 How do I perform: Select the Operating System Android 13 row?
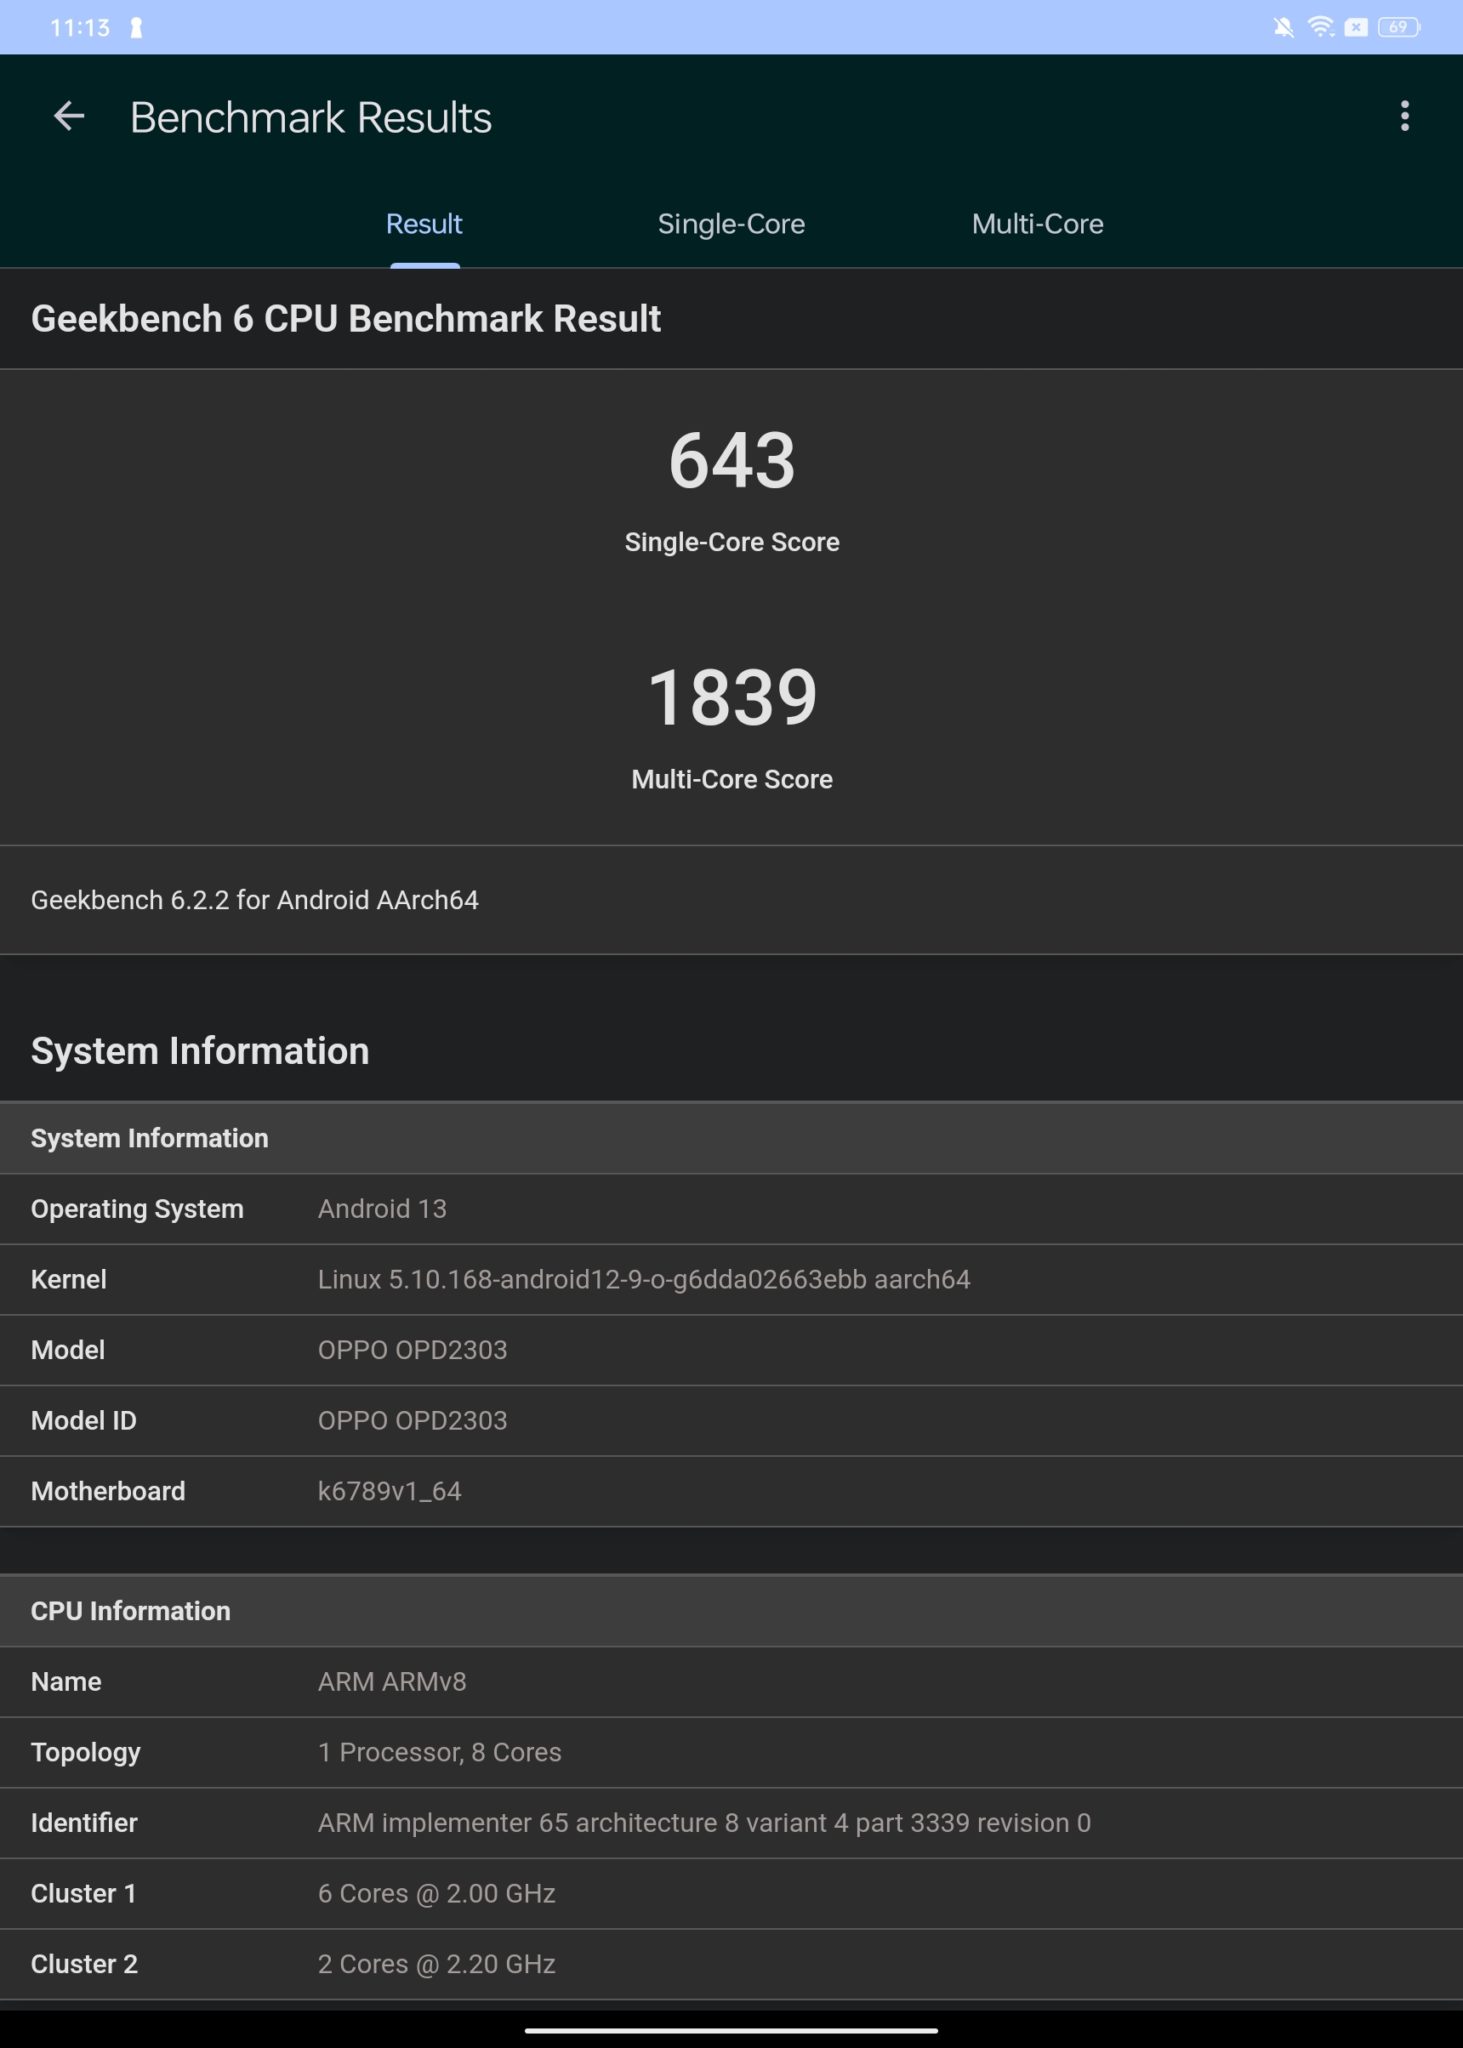click(x=731, y=1209)
